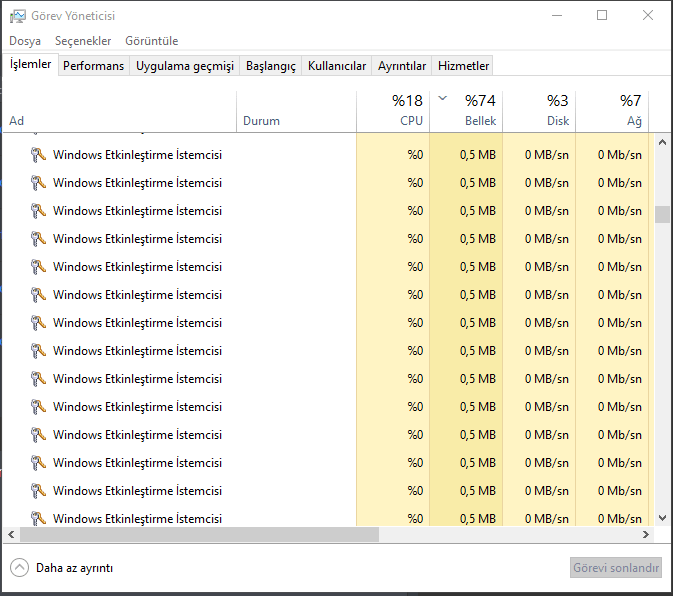Sort by the Bellek column header

coord(466,112)
